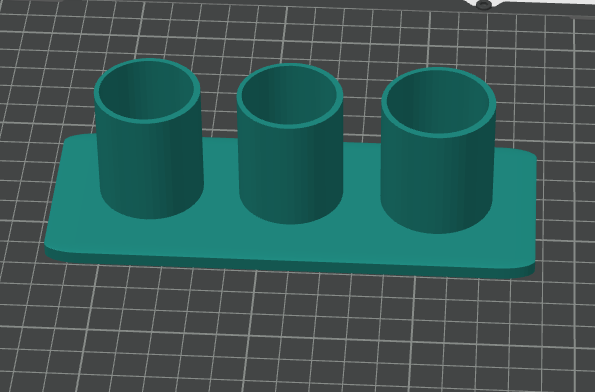Pick the base plate between middle and right cylinders
The height and width of the screenshot is (392, 595).
[362, 182]
